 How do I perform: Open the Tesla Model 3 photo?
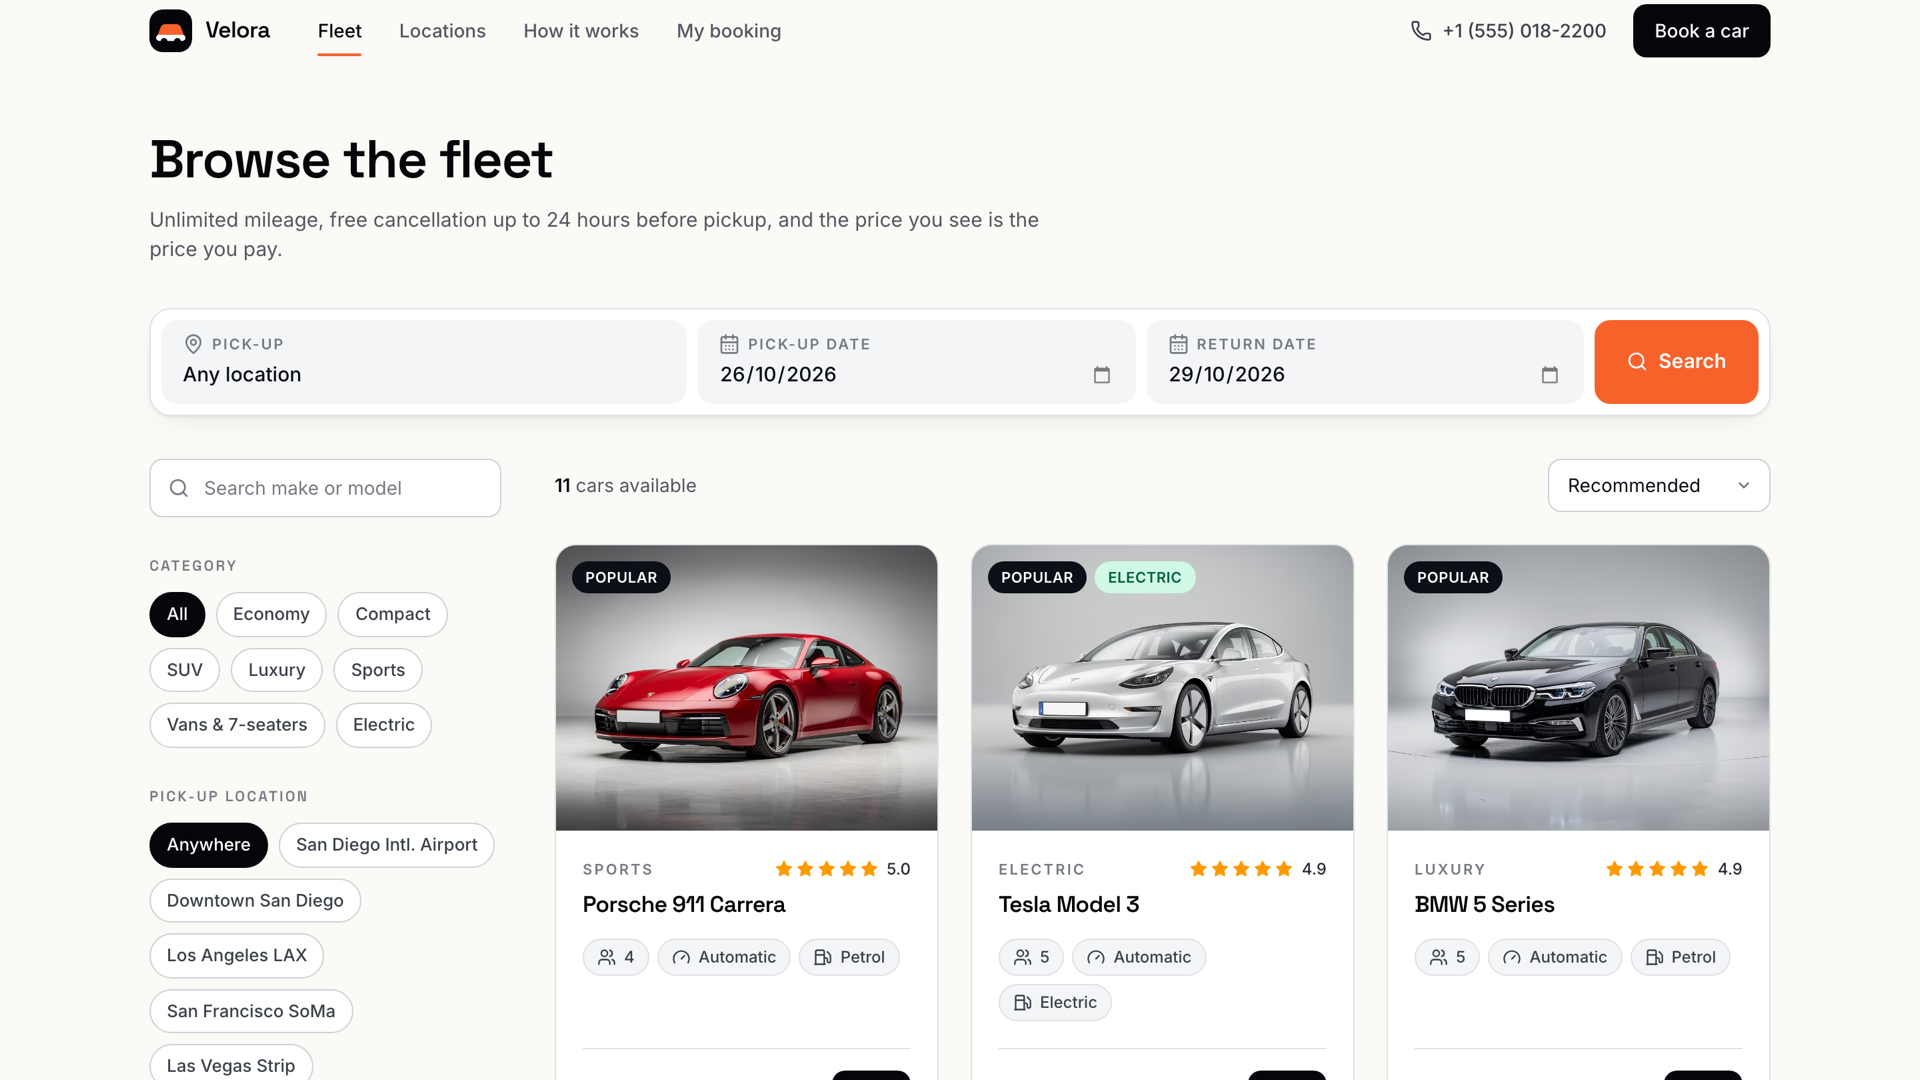point(1162,688)
